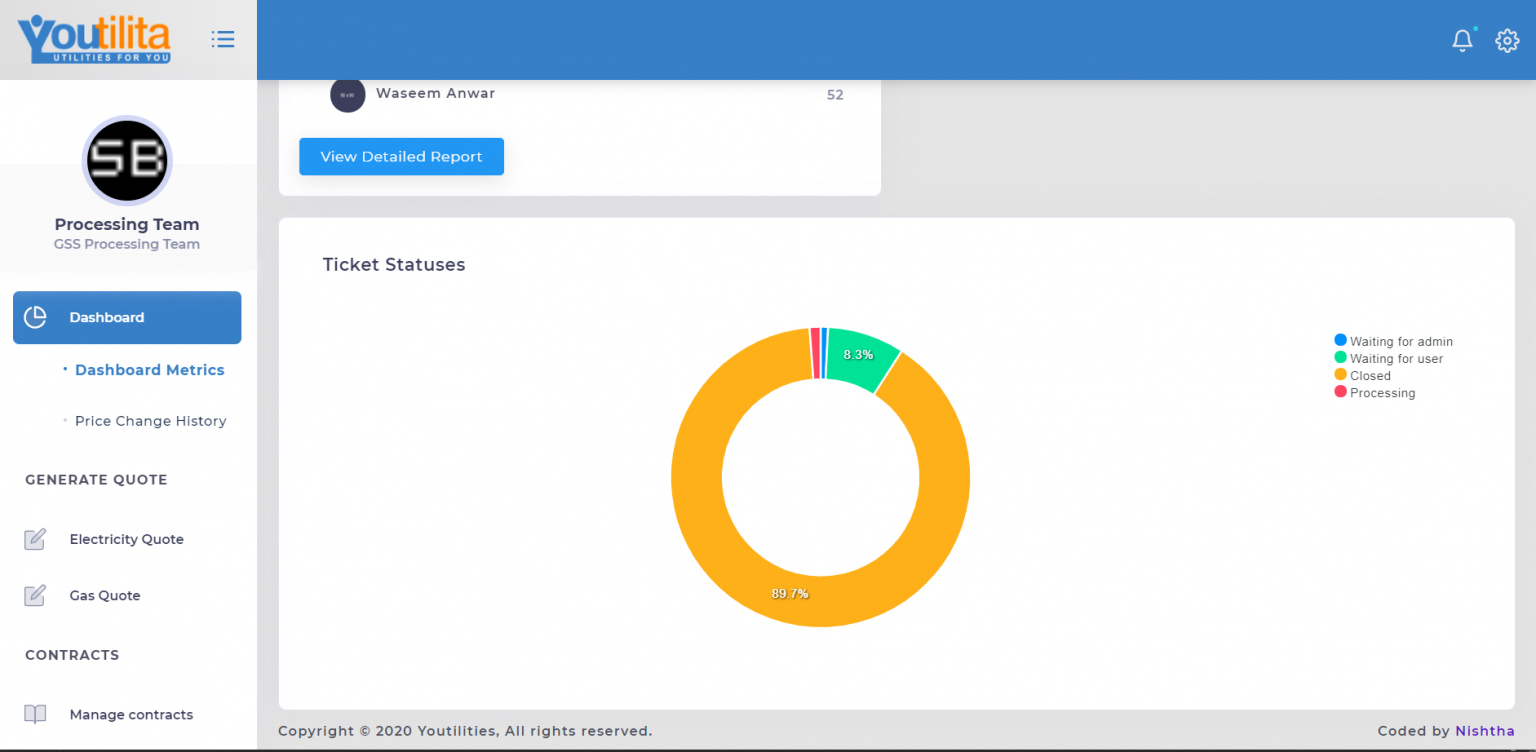Viewport: 1536px width, 752px height.
Task: Click the Manage contracts book icon
Action: point(35,714)
